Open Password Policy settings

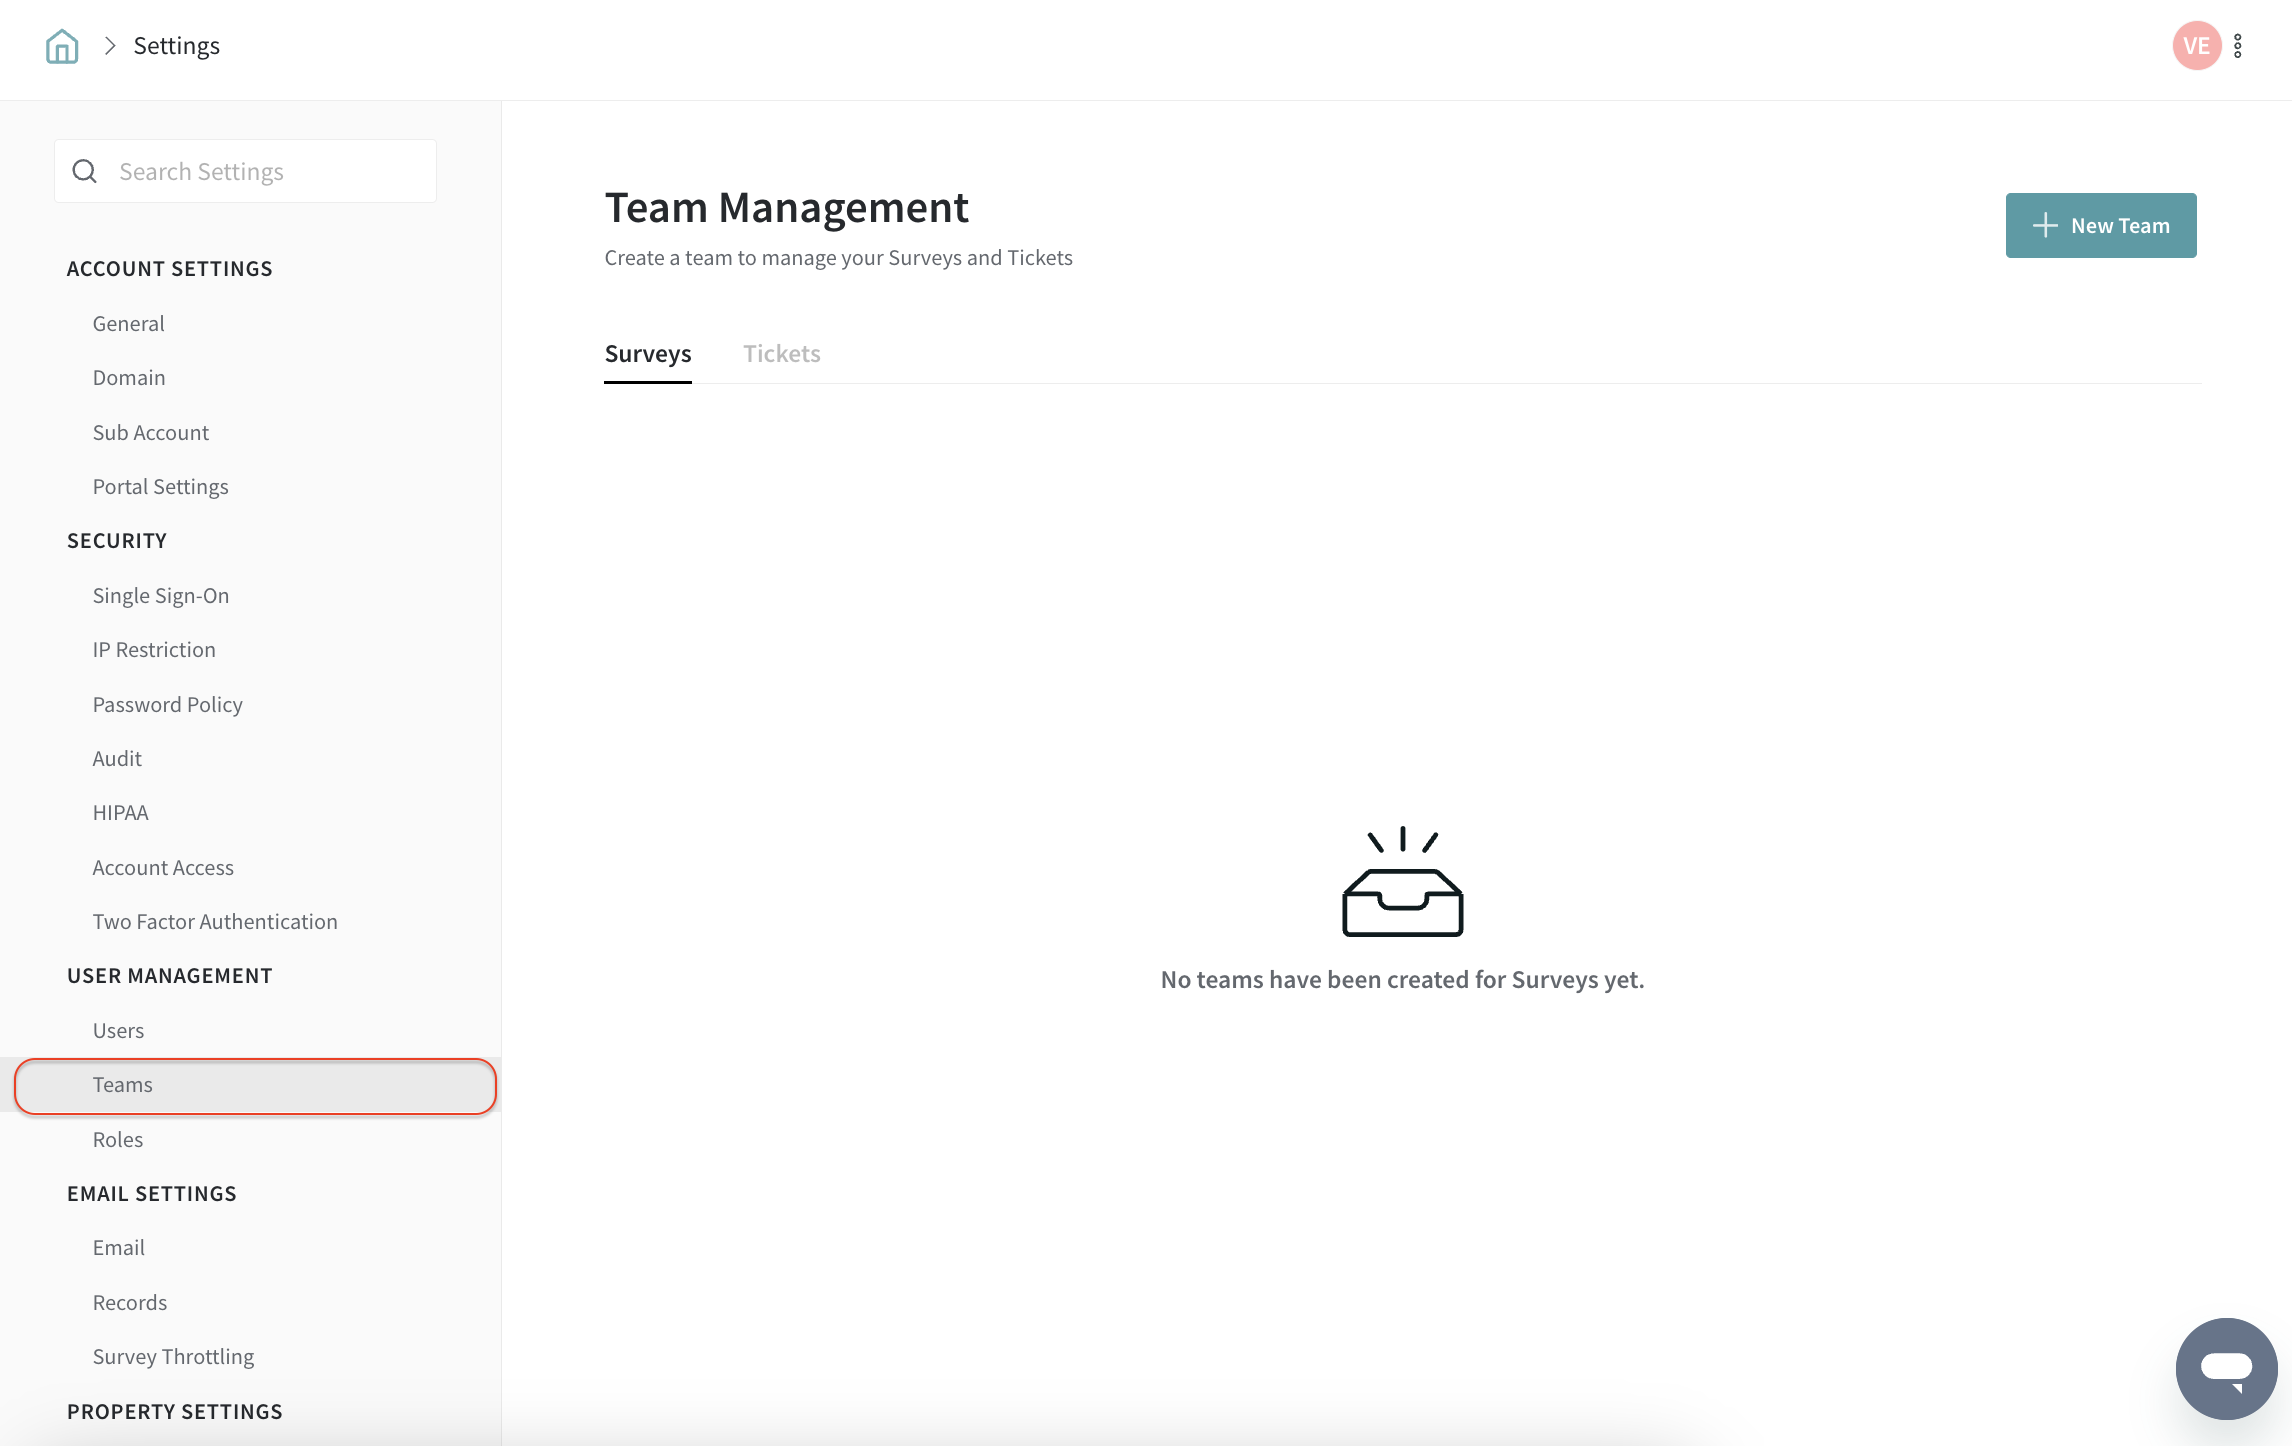coord(167,704)
